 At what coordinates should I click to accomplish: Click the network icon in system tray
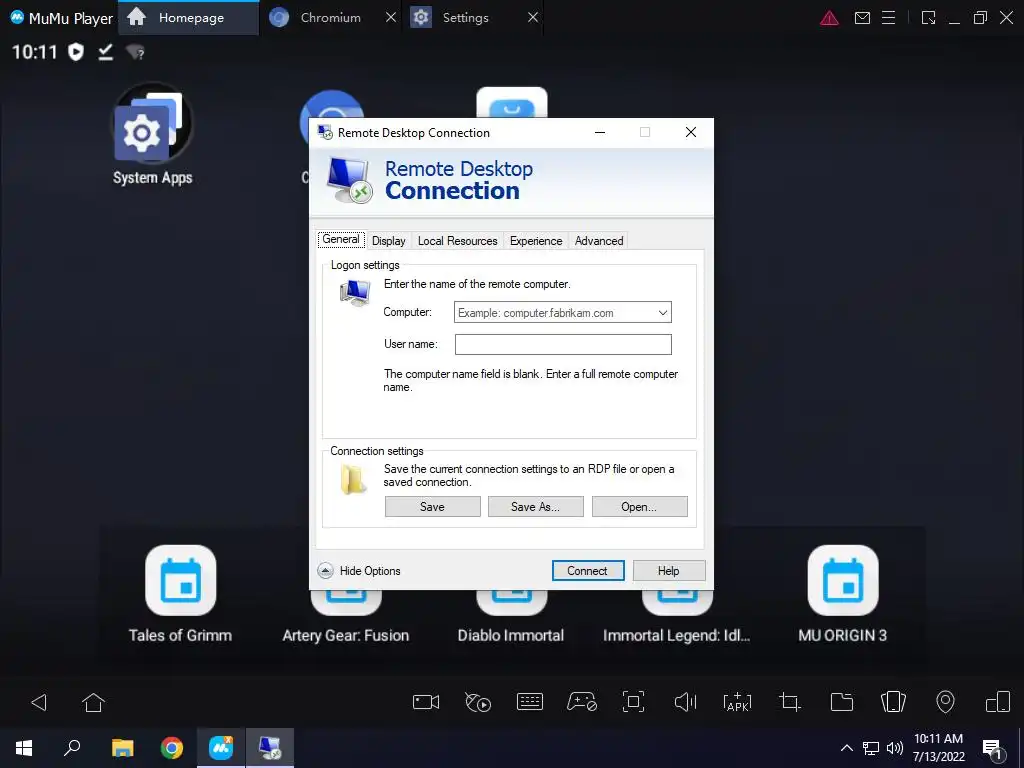(871, 748)
